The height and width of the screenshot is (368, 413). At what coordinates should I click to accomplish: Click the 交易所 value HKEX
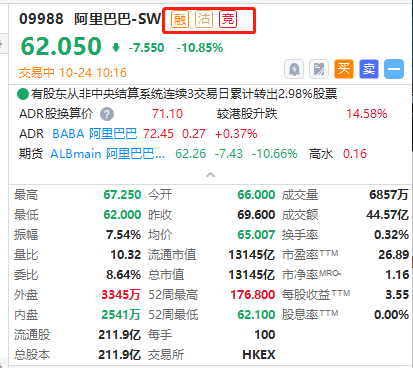[x=259, y=355]
